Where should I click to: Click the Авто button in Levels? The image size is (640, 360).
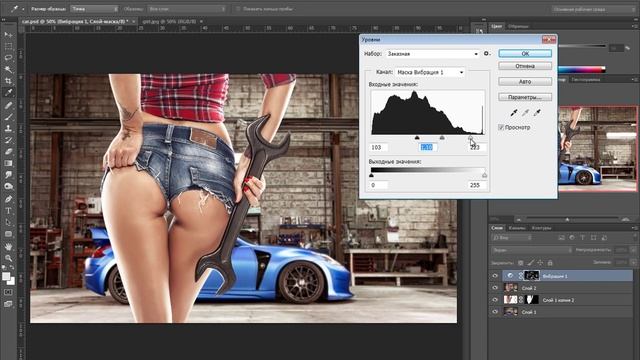[x=525, y=82]
